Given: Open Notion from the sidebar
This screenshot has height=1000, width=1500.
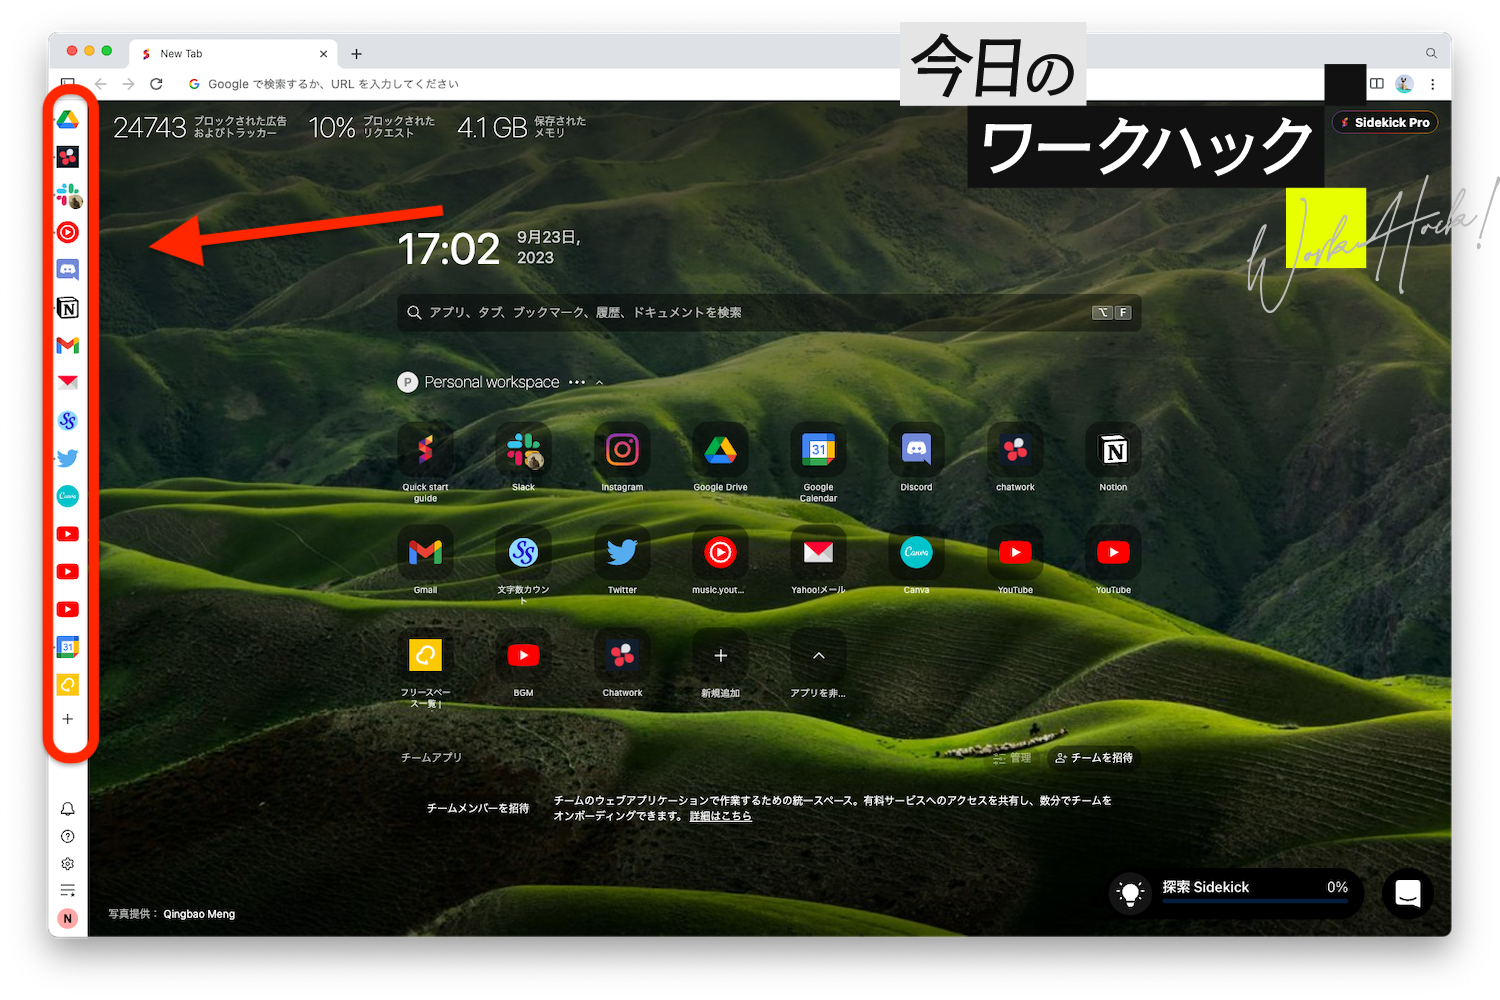Looking at the screenshot, I should click(68, 308).
